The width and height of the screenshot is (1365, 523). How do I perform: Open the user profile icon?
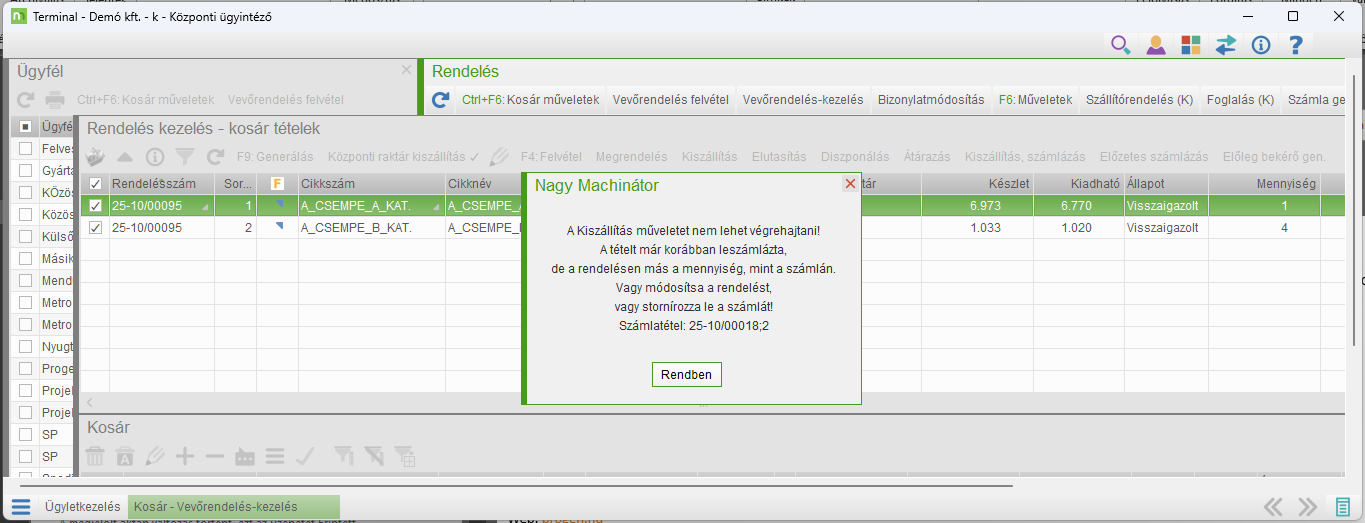coord(1156,45)
